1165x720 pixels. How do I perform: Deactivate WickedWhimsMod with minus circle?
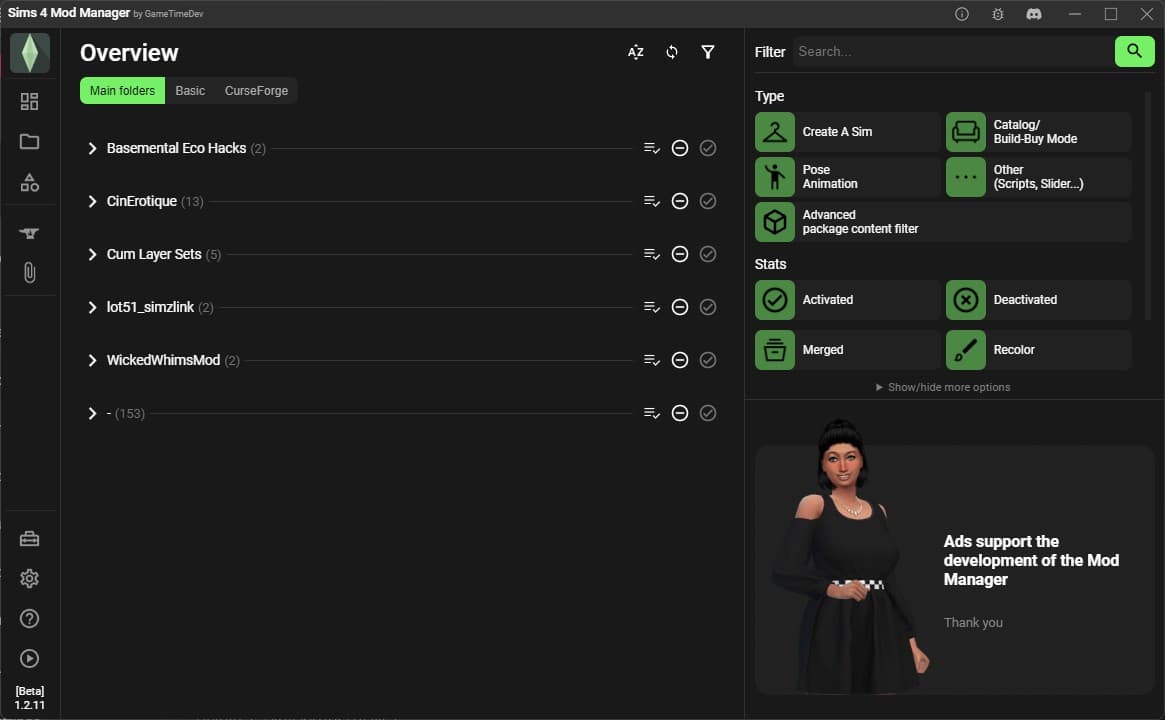pos(680,360)
